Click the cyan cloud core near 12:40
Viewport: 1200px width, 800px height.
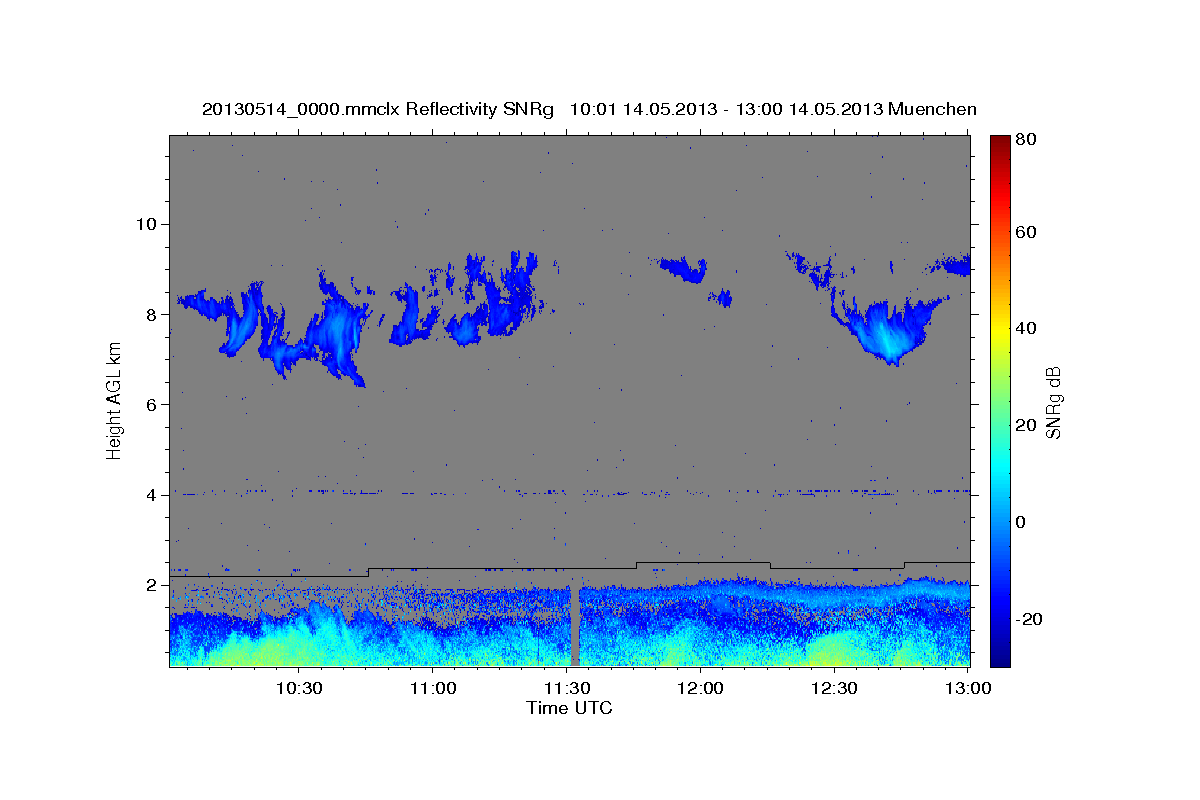(x=889, y=340)
